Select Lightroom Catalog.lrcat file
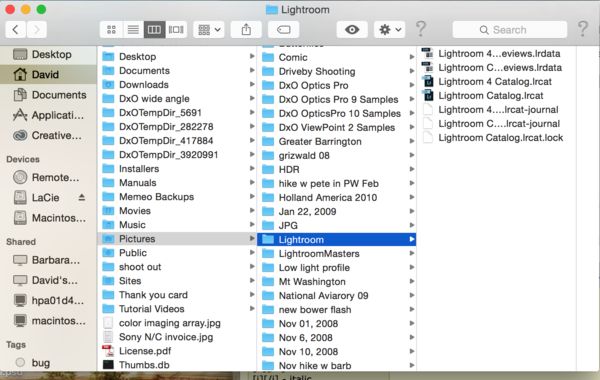 pyautogui.click(x=496, y=95)
